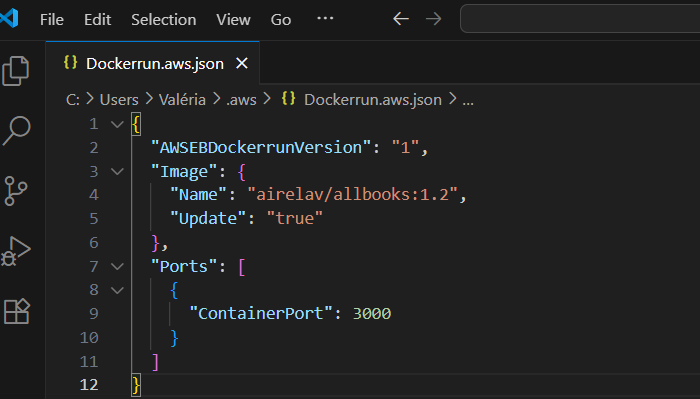Click the "Name" key on line 4
This screenshot has height=399, width=700.
(198, 195)
